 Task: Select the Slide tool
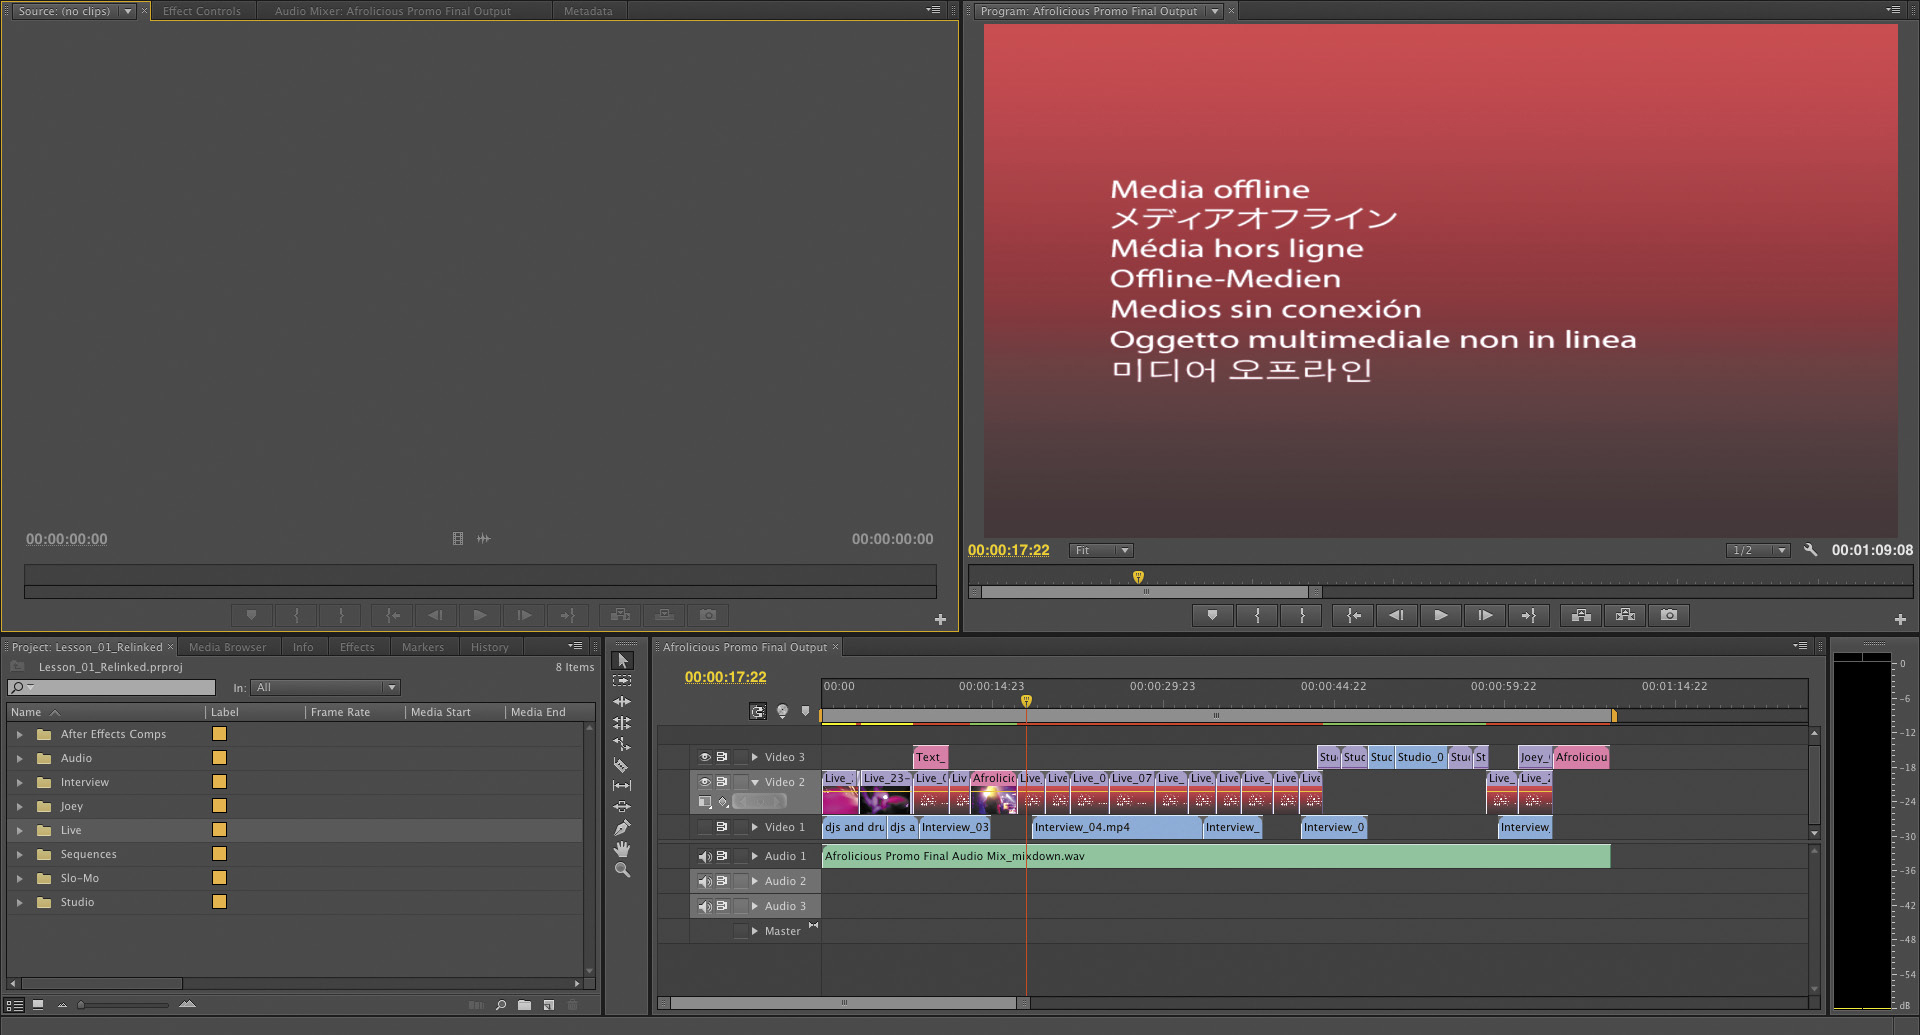[x=622, y=807]
